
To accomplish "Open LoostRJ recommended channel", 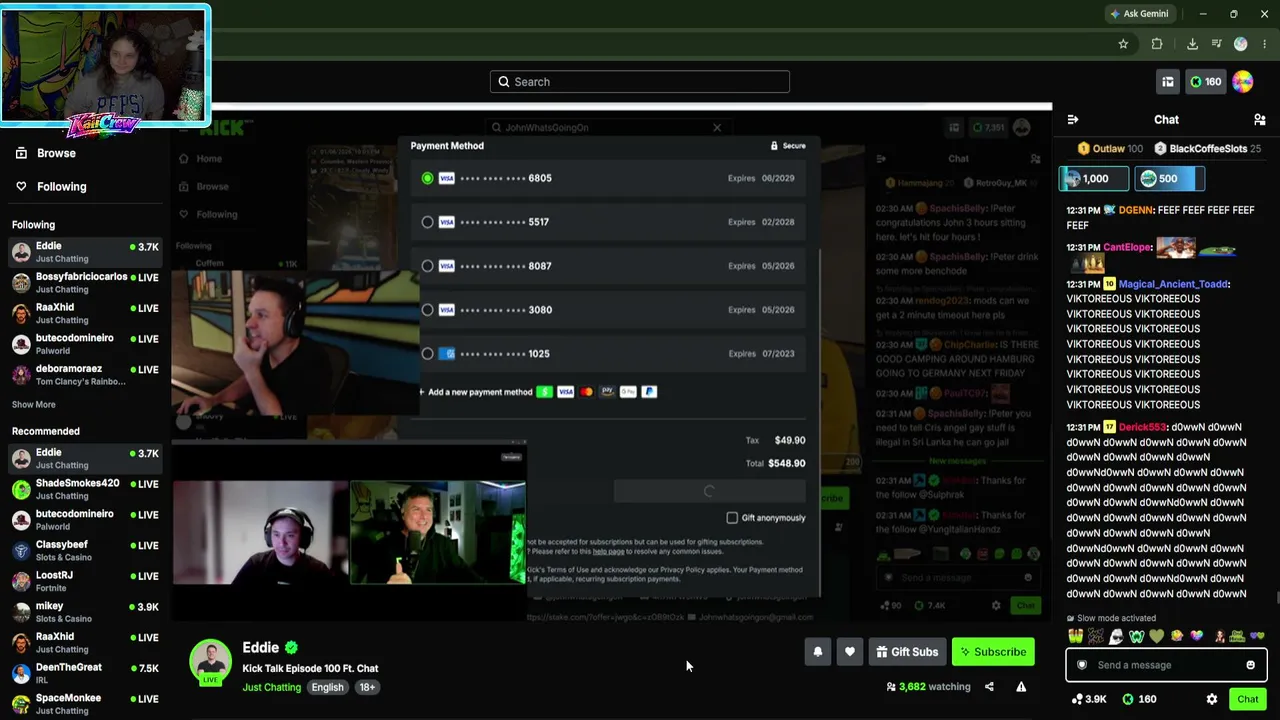I will tap(85, 581).
